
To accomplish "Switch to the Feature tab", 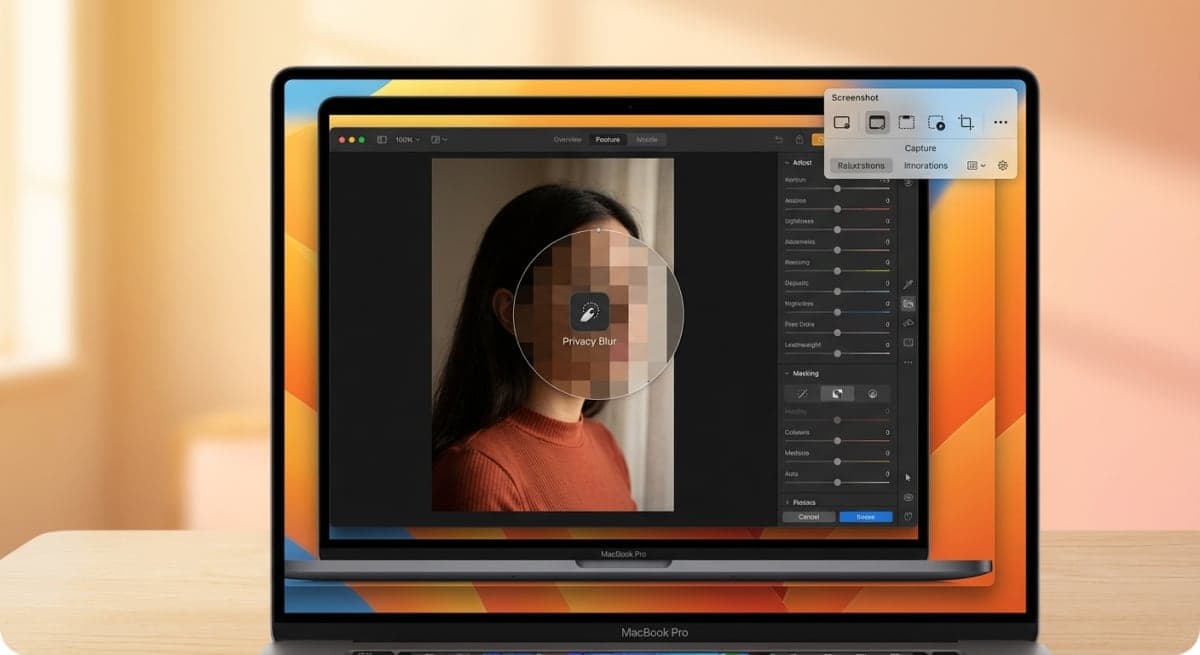I will [608, 139].
